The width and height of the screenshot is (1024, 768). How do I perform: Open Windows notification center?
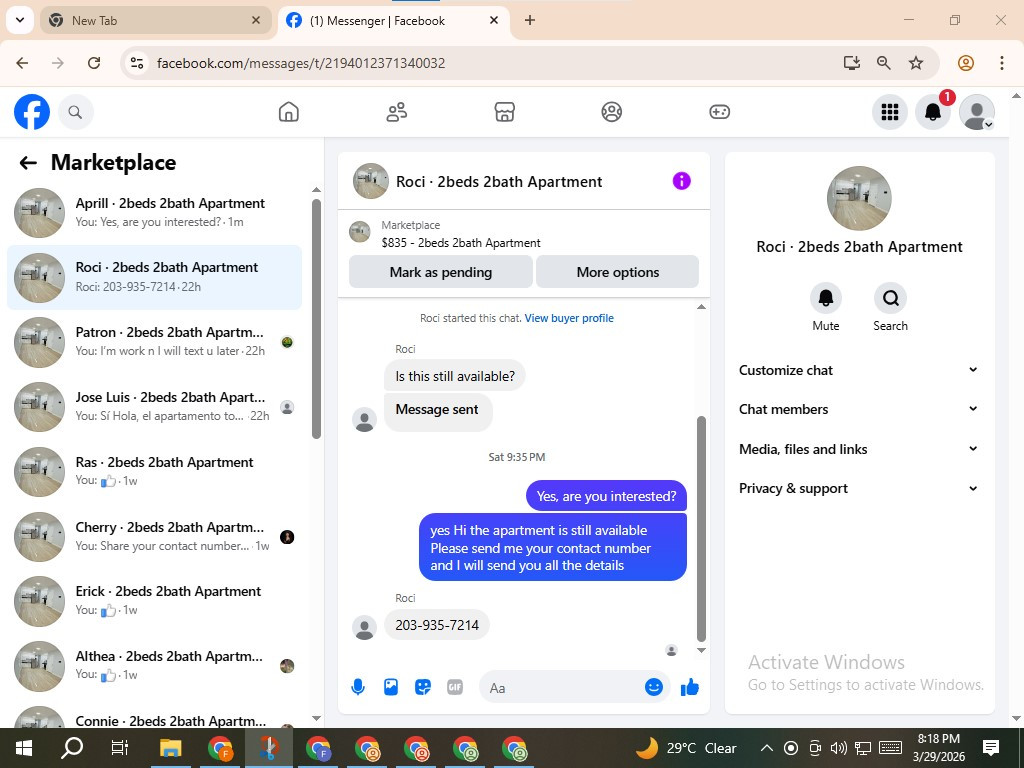tap(991, 748)
